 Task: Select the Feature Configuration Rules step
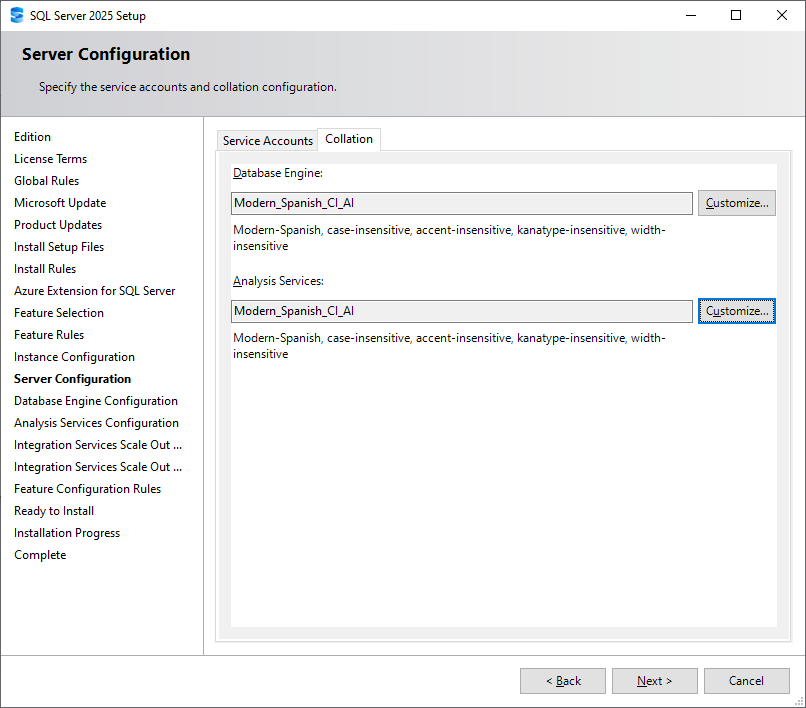pyautogui.click(x=87, y=489)
